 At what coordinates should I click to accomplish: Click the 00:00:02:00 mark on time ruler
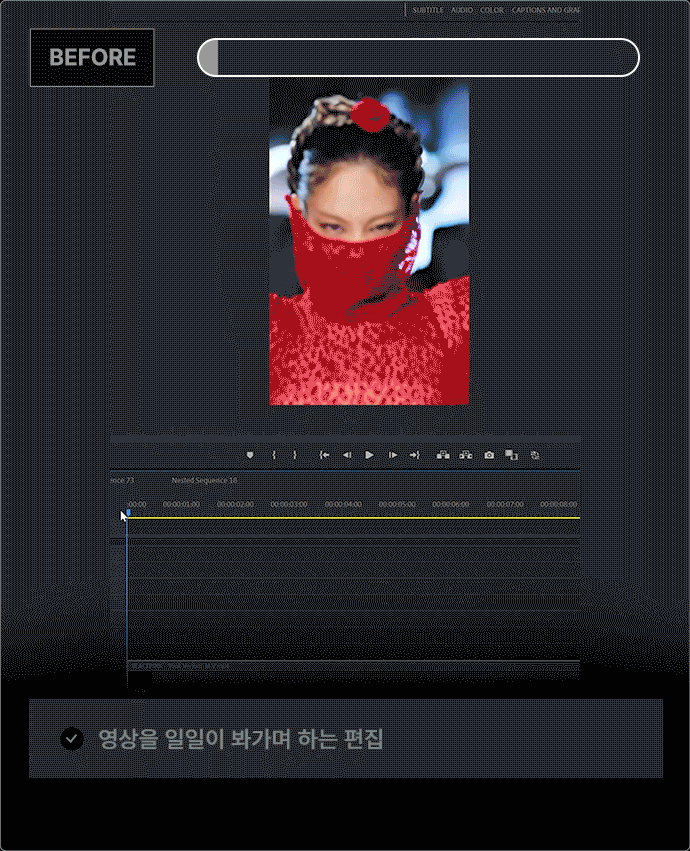click(235, 504)
